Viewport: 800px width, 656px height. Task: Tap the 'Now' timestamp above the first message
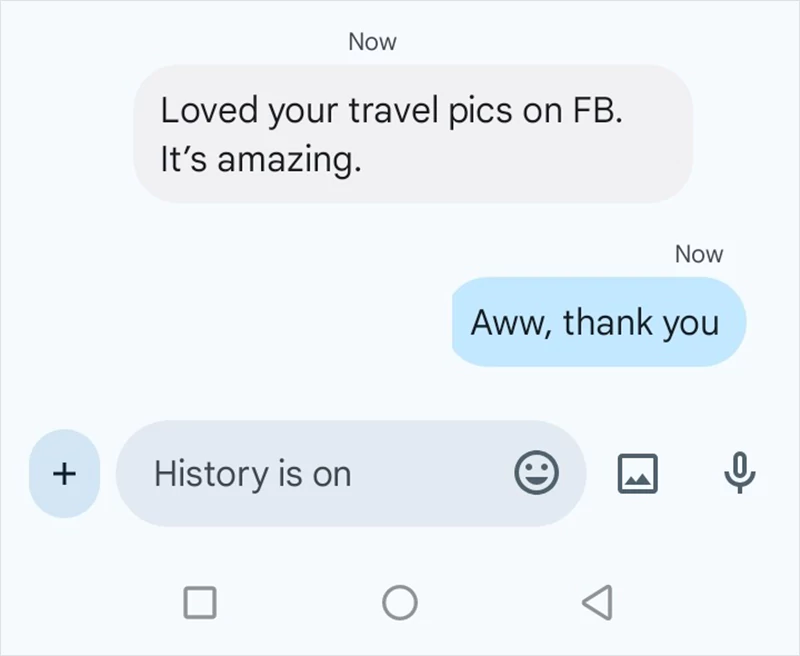coord(371,42)
